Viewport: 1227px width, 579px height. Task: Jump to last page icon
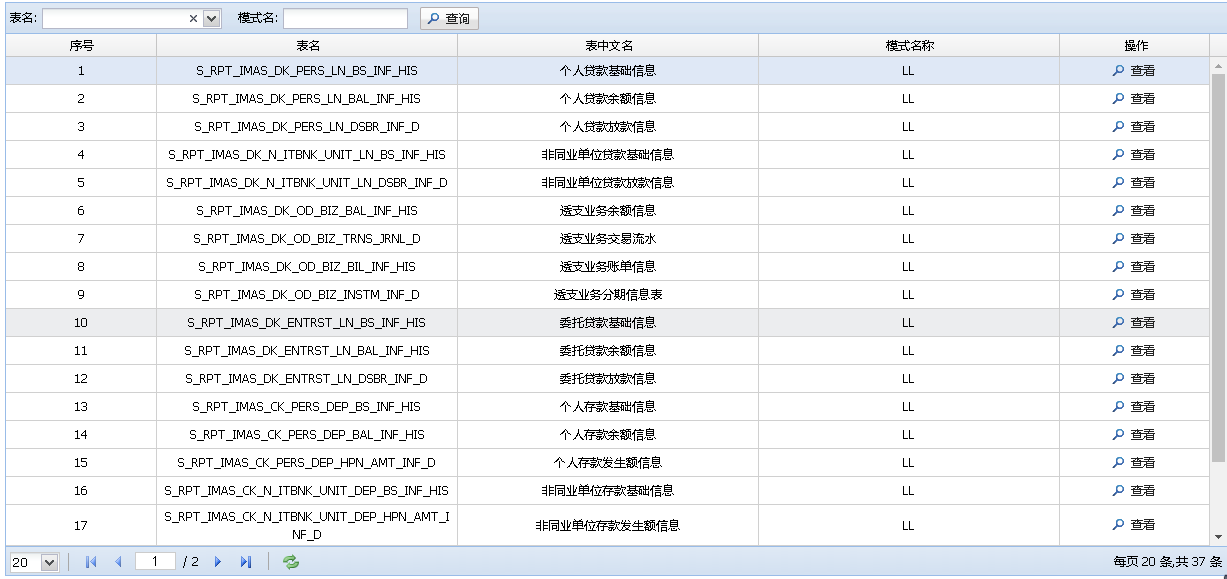coord(245,563)
